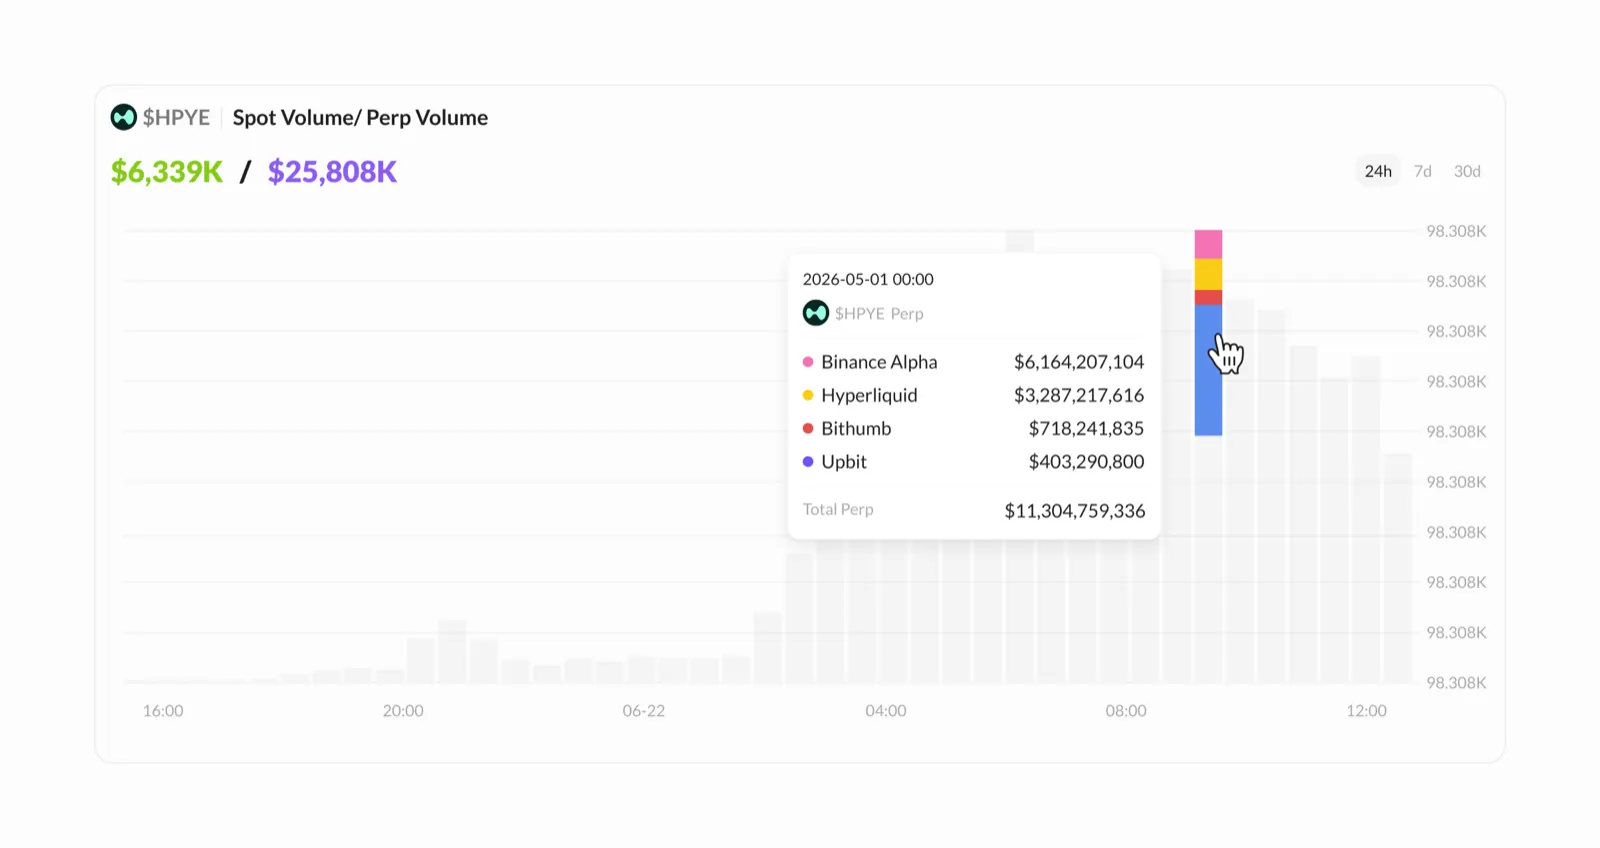Click the red Bithumb bar segment

point(1208,297)
